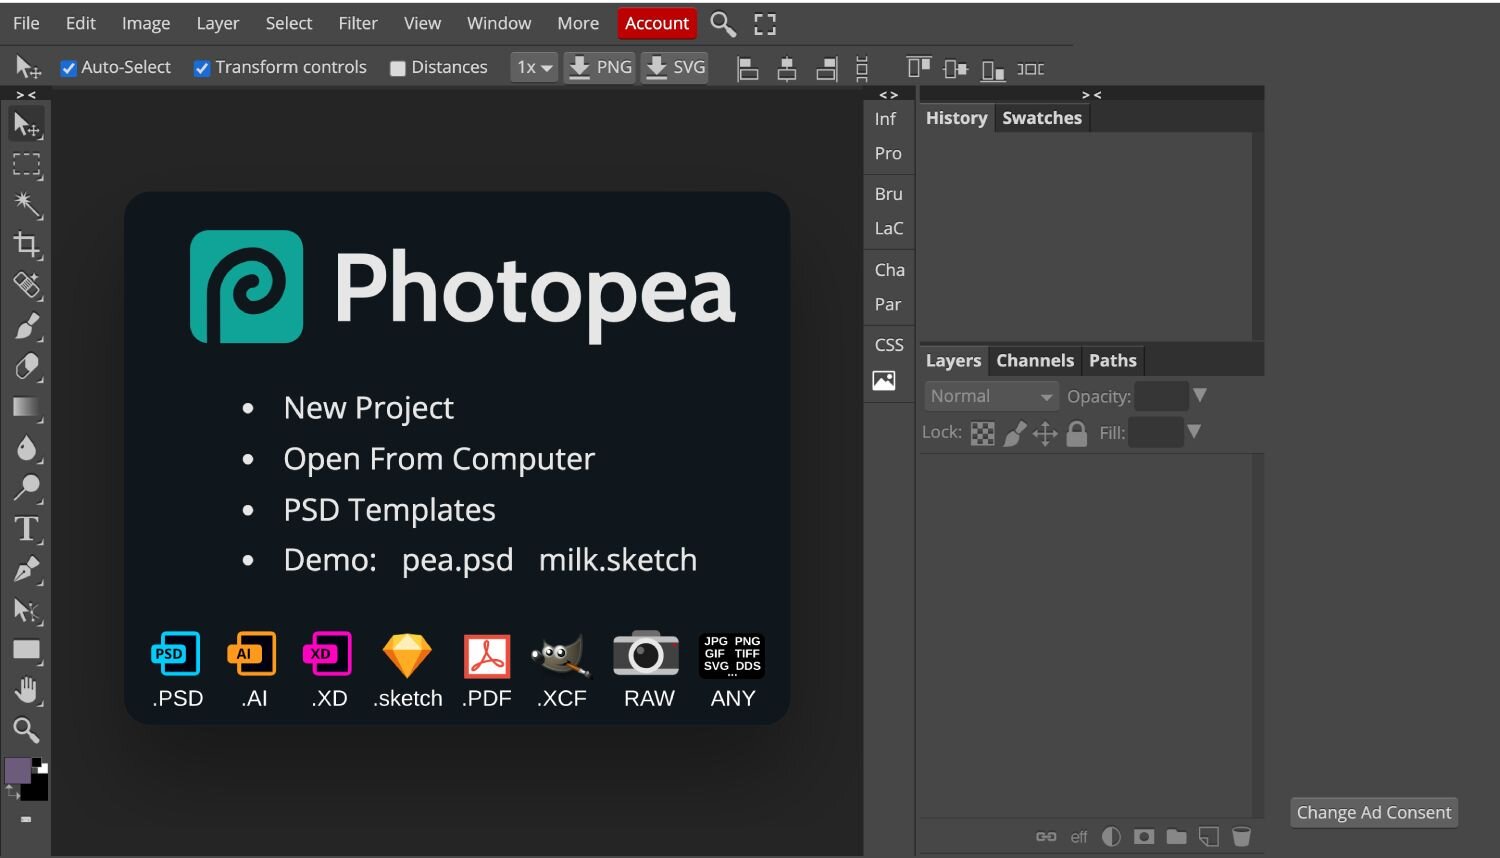The image size is (1500, 858).
Task: Toggle lock position icon
Action: tap(1045, 433)
